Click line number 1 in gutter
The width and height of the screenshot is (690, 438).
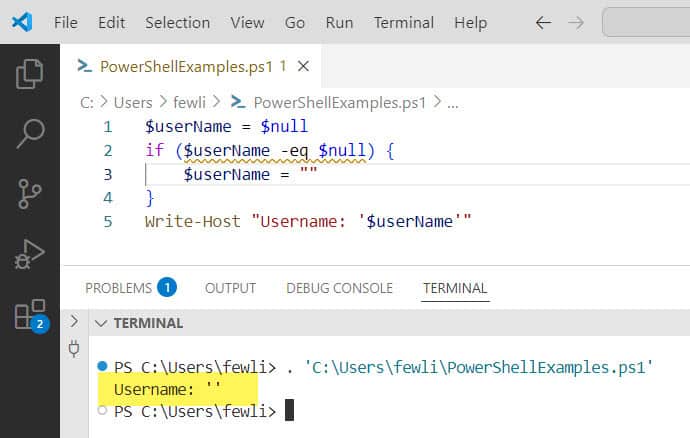pyautogui.click(x=108, y=127)
